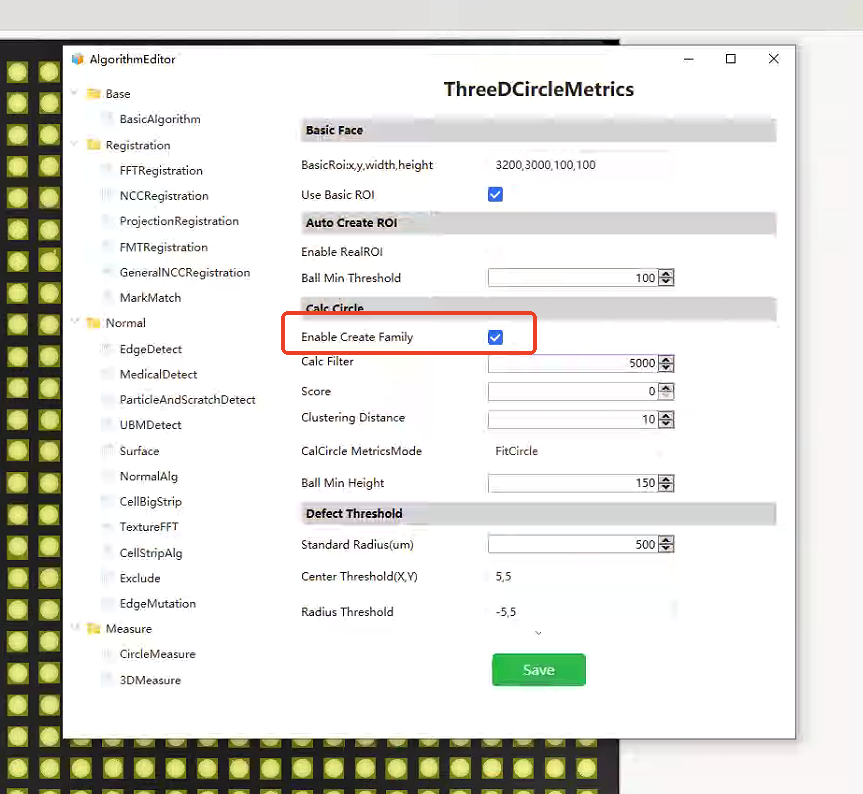Decrease Ball Min Threshold with down arrow
Screen dimensions: 863x794
[666, 281]
